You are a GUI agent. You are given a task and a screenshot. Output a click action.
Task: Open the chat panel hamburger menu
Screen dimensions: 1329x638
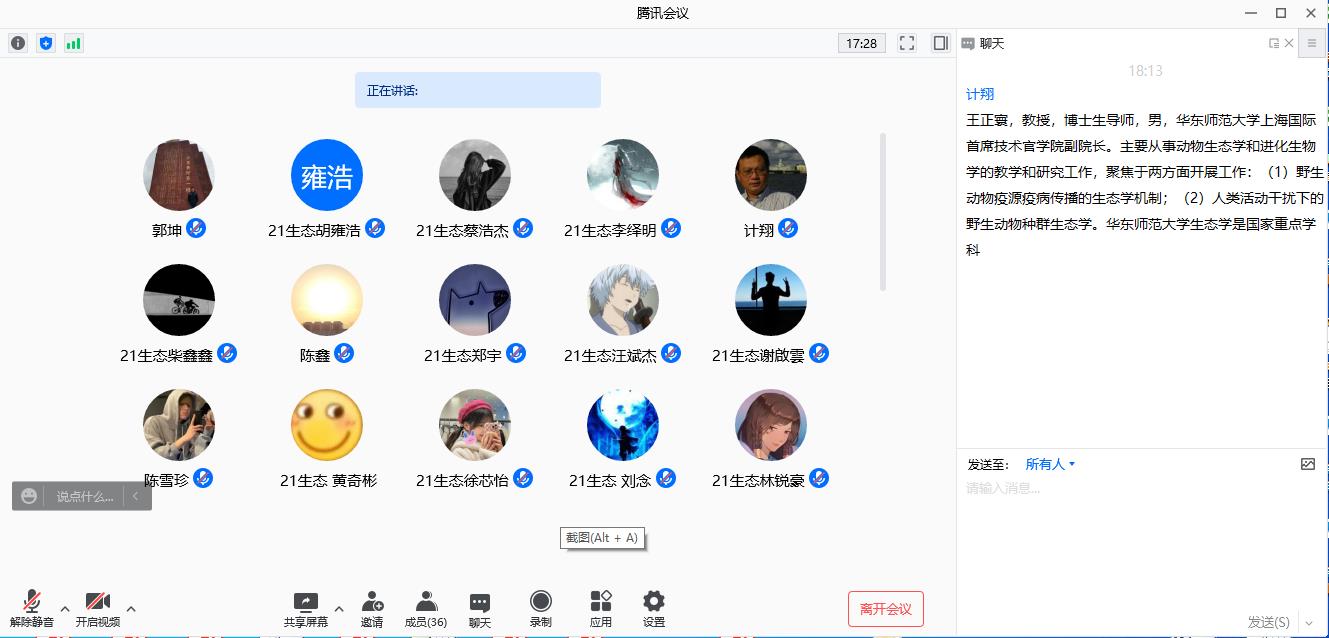pyautogui.click(x=1312, y=43)
